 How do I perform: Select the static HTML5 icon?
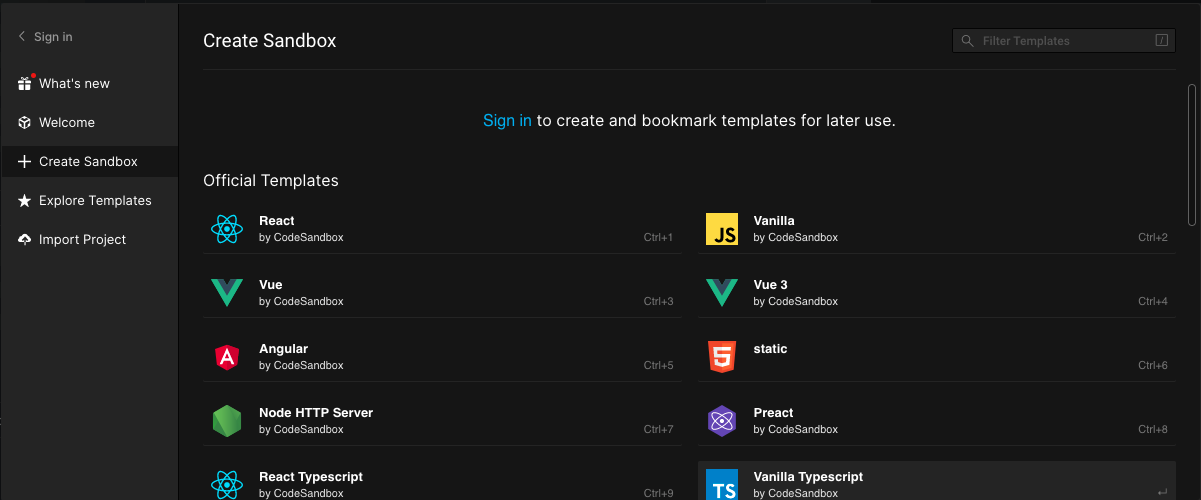tap(721, 357)
